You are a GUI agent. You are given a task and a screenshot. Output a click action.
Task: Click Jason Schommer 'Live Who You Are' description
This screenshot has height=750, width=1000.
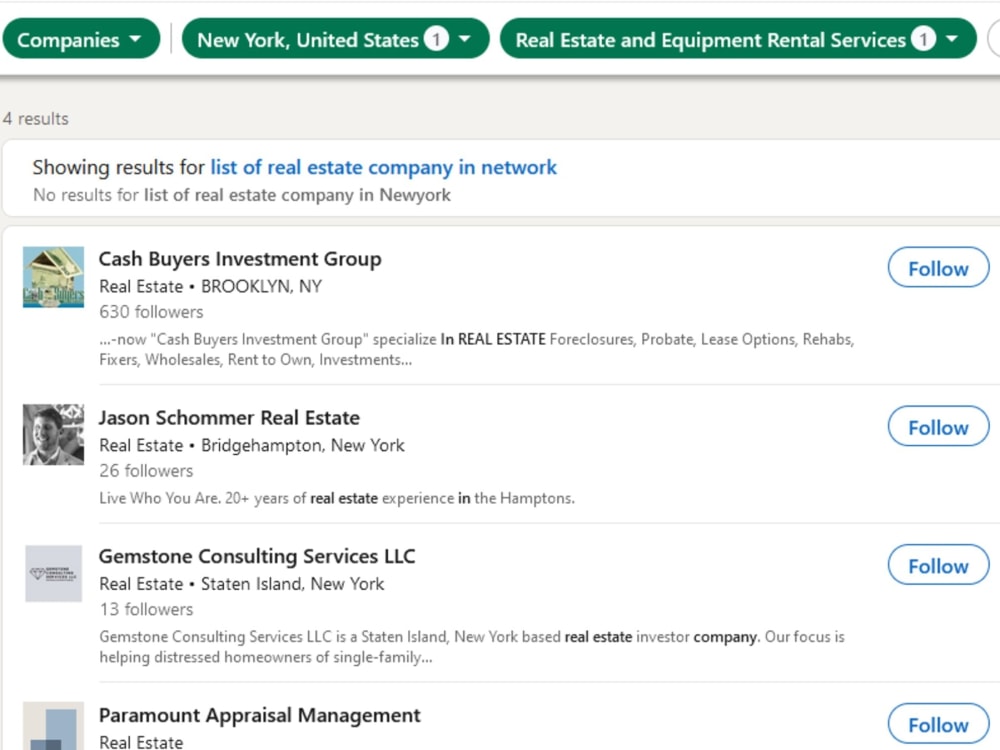pyautogui.click(x=337, y=498)
